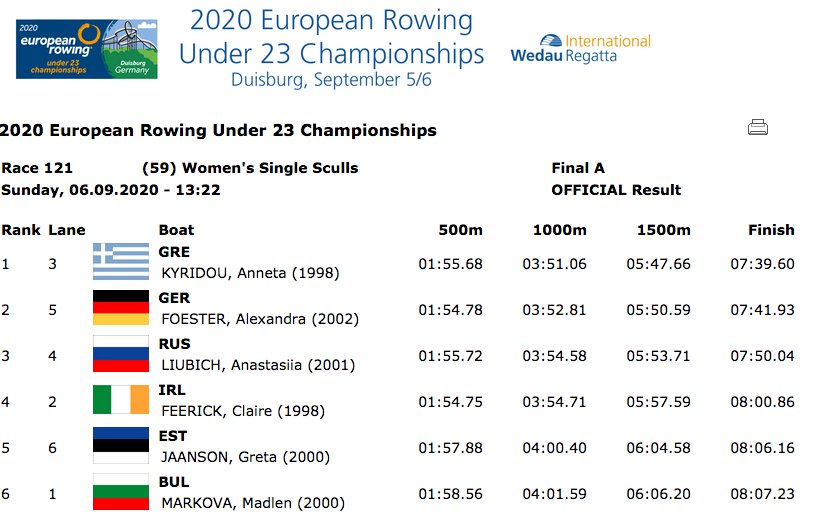Select rower LIUBICH, Anastasiia (2001)
Viewport: 817px width, 532px height.
[260, 365]
